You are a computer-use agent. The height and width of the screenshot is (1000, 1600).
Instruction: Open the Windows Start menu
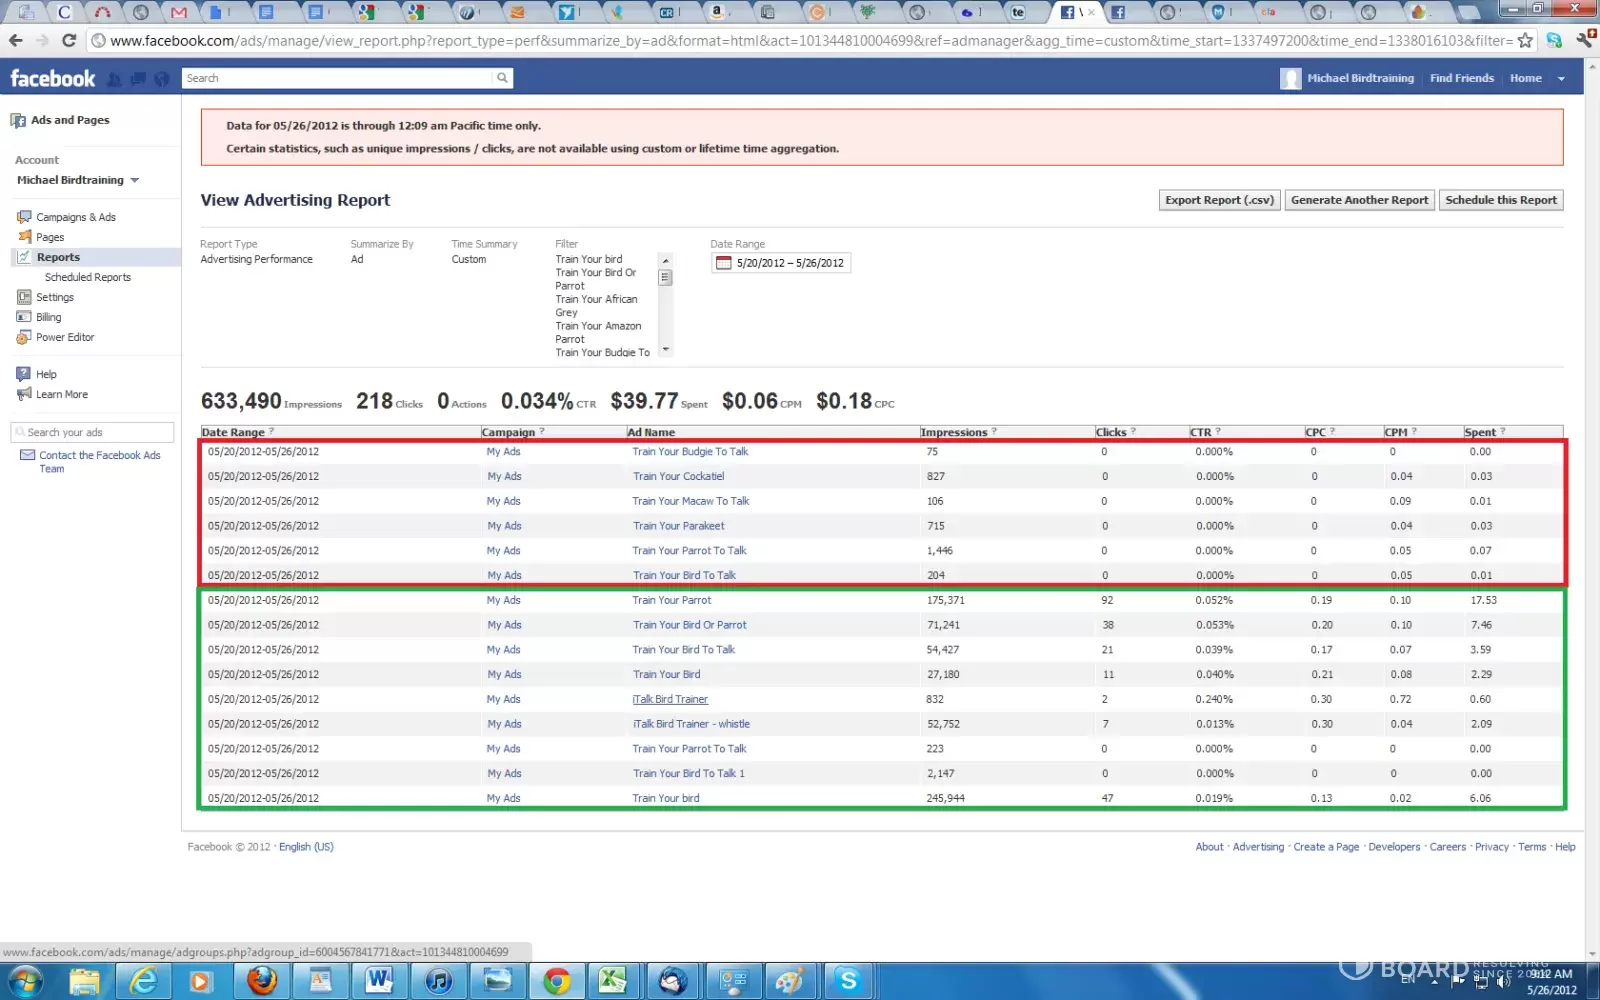coord(26,981)
